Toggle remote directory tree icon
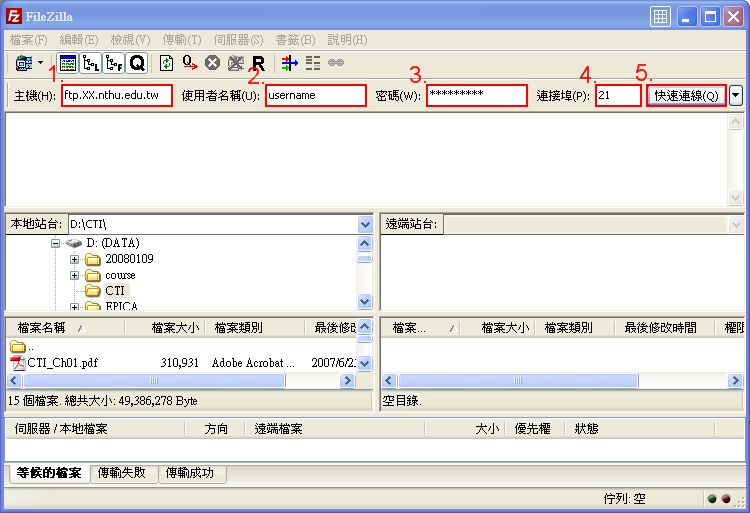This screenshot has height=513, width=750. (113, 63)
